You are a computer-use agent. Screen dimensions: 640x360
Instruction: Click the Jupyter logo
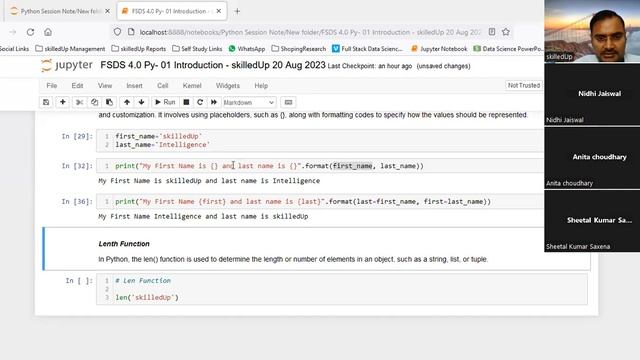67,65
